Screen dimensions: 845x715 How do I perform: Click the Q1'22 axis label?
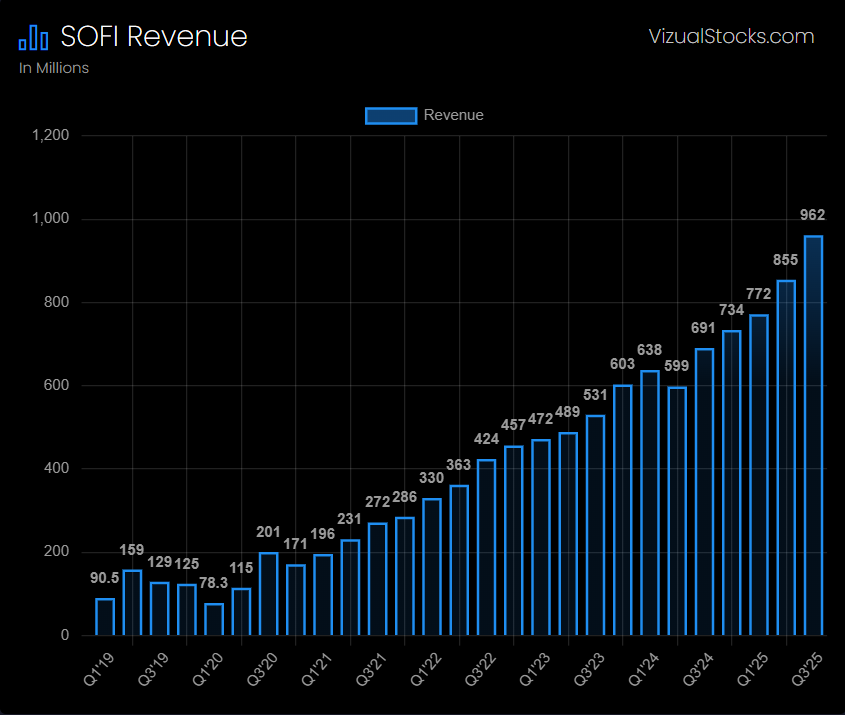click(x=427, y=669)
